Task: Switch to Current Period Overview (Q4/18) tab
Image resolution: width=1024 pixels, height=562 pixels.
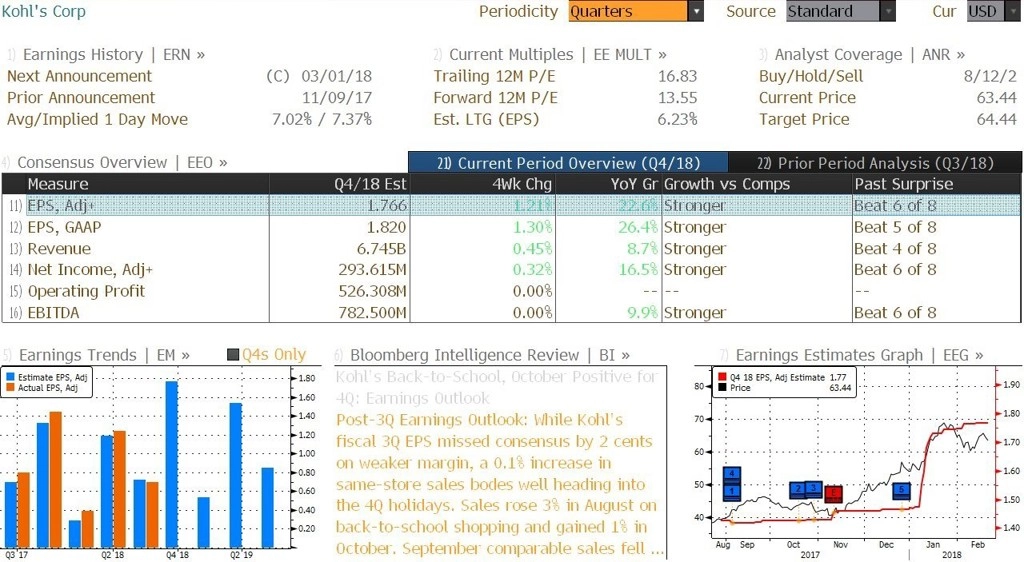Action: pos(568,163)
